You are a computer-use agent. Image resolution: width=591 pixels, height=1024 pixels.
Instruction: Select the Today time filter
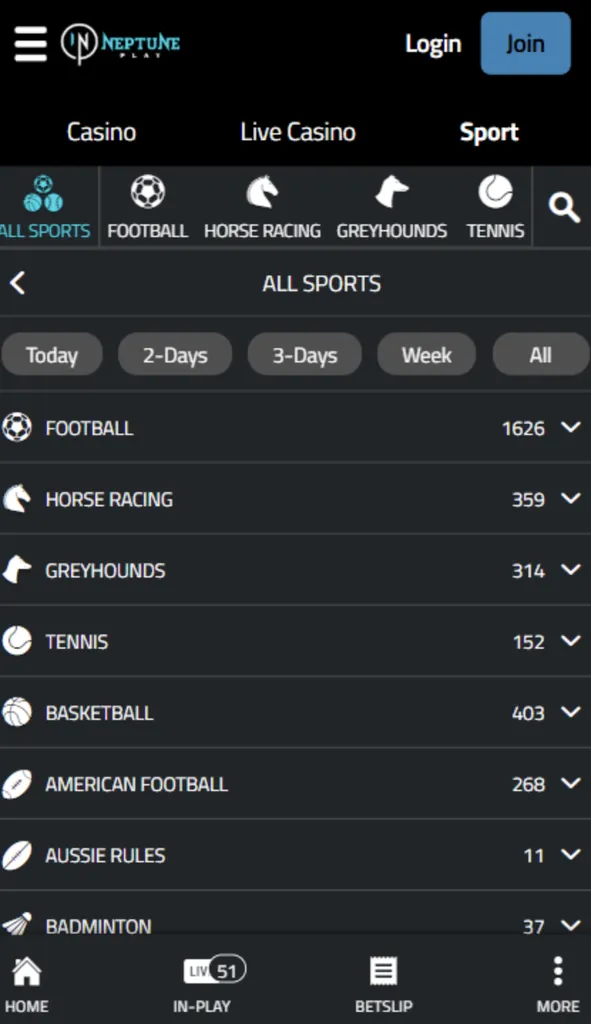click(52, 354)
